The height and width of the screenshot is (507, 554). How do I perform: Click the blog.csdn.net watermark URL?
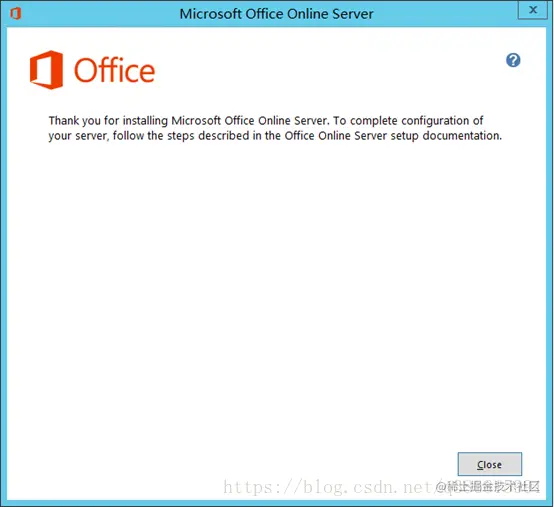click(329, 488)
